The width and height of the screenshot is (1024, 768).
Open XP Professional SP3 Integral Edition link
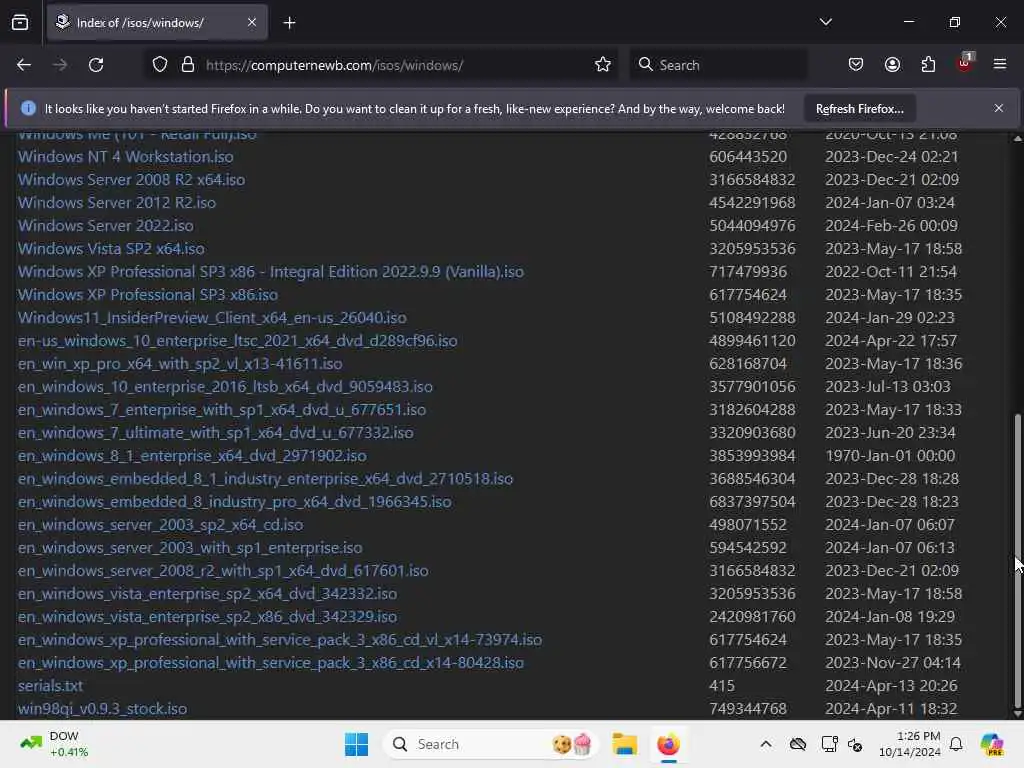click(x=270, y=272)
